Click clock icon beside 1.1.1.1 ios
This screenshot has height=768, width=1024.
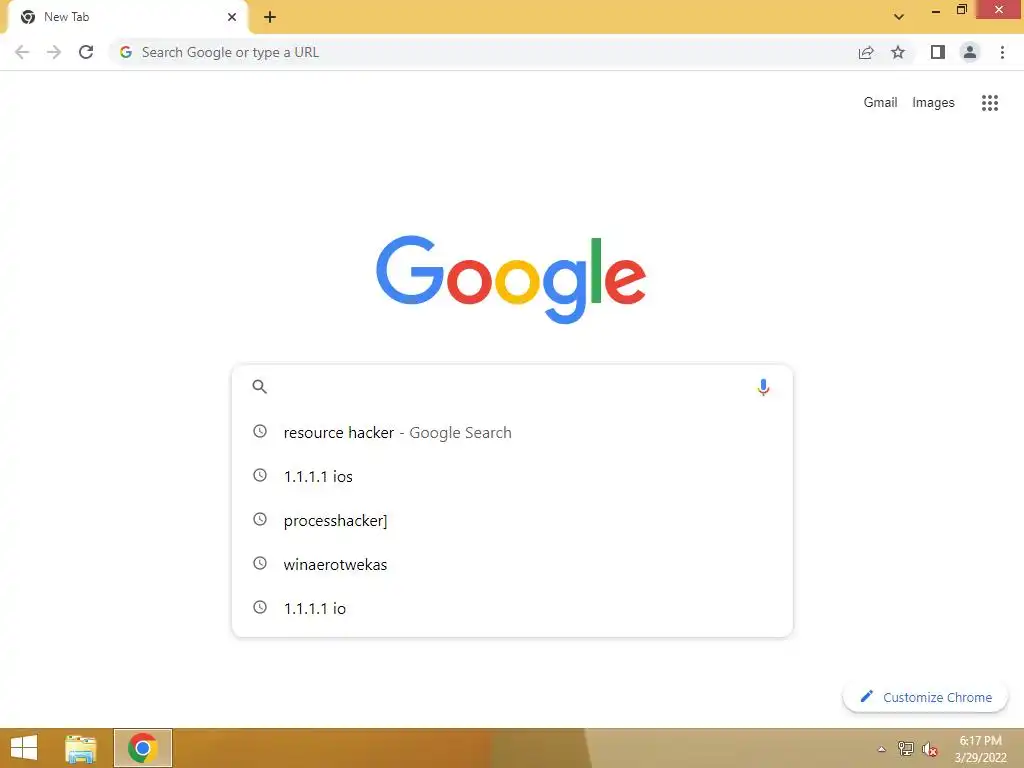(x=260, y=475)
